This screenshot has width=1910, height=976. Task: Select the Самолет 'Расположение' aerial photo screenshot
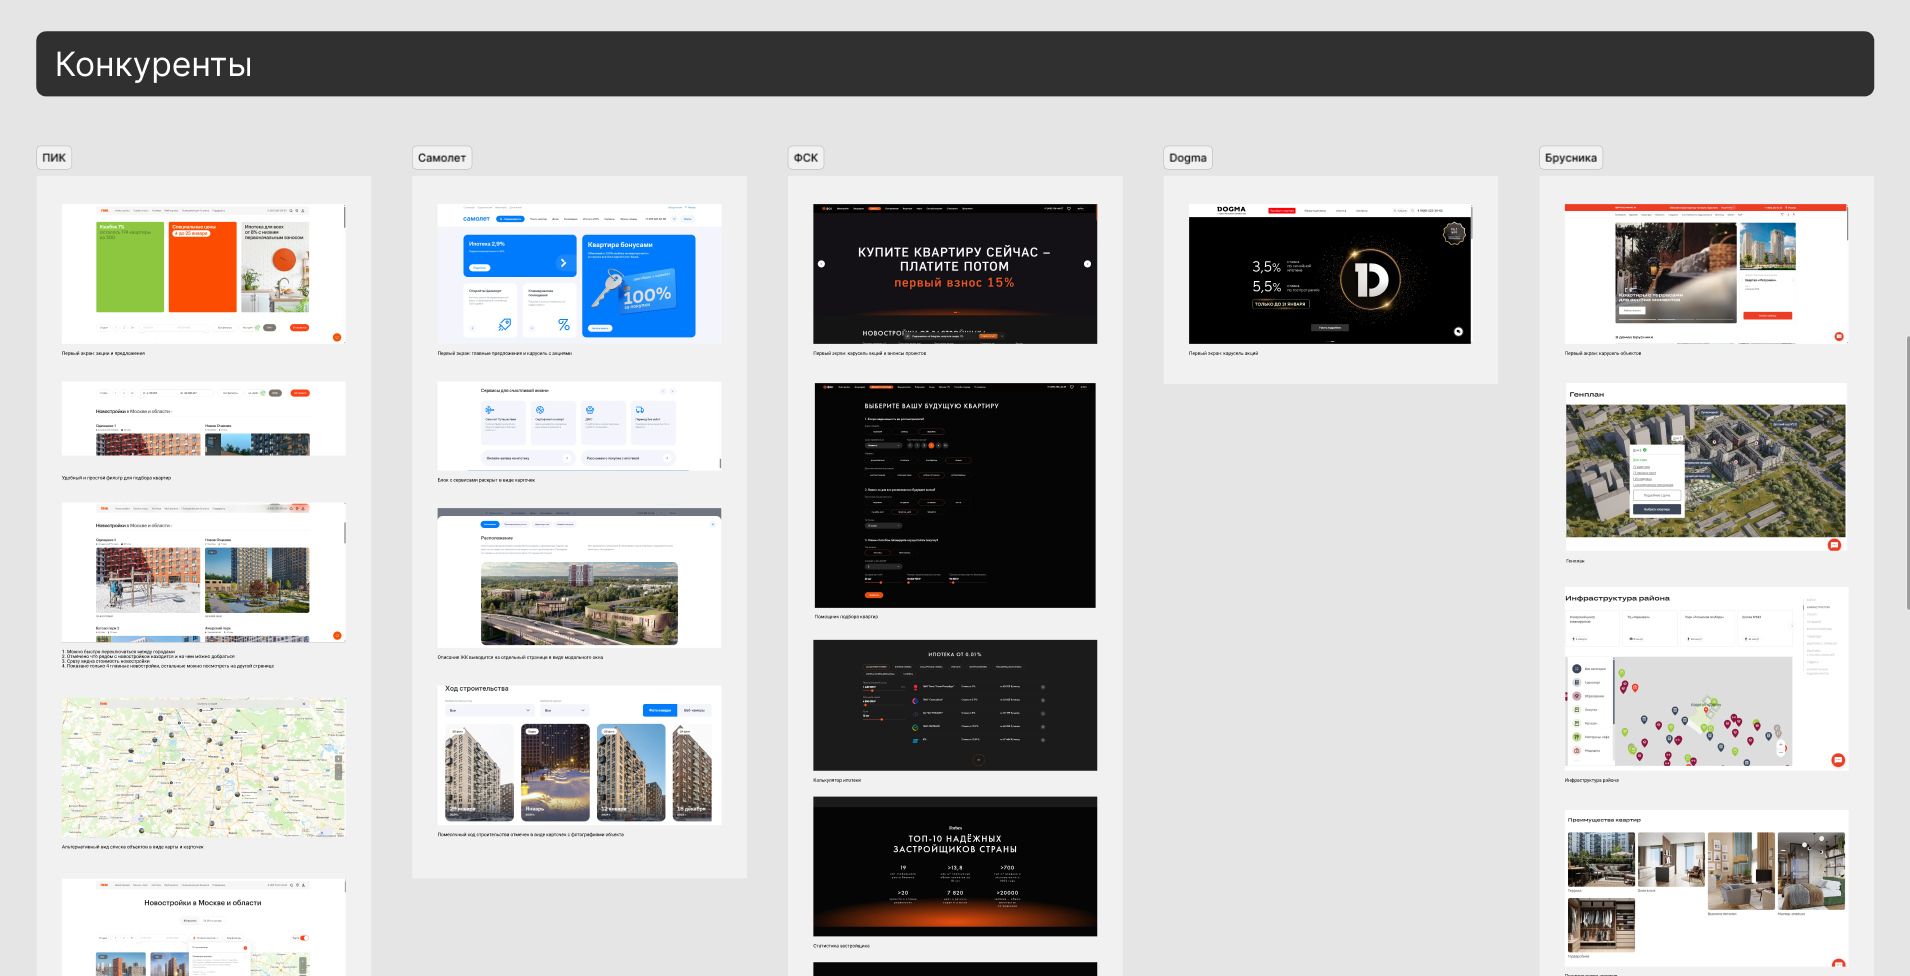[x=579, y=578]
